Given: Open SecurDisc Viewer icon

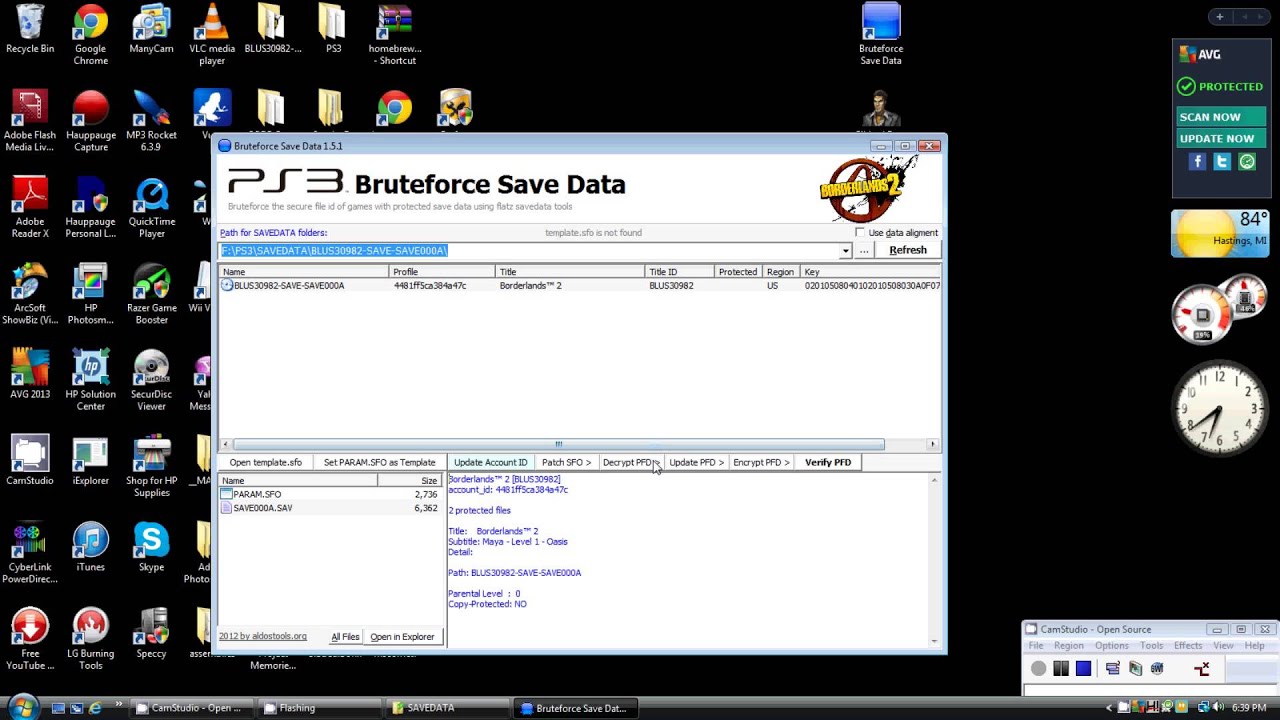Looking at the screenshot, I should (152, 380).
